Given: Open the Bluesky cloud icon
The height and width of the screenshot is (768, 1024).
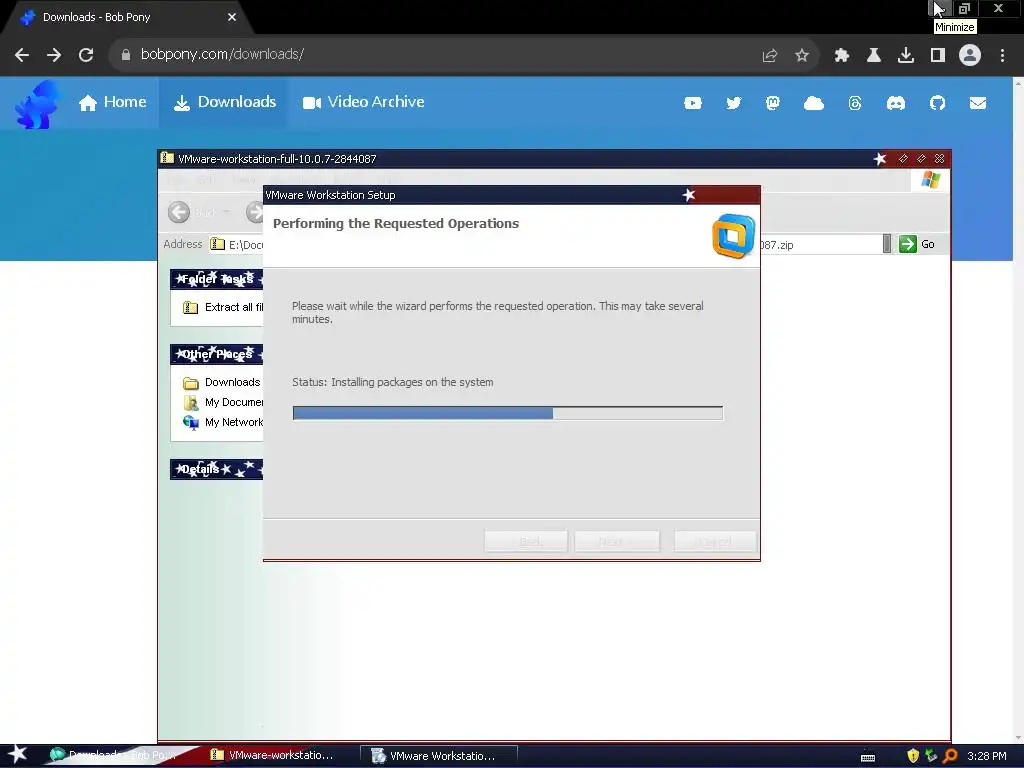Looking at the screenshot, I should point(814,103).
